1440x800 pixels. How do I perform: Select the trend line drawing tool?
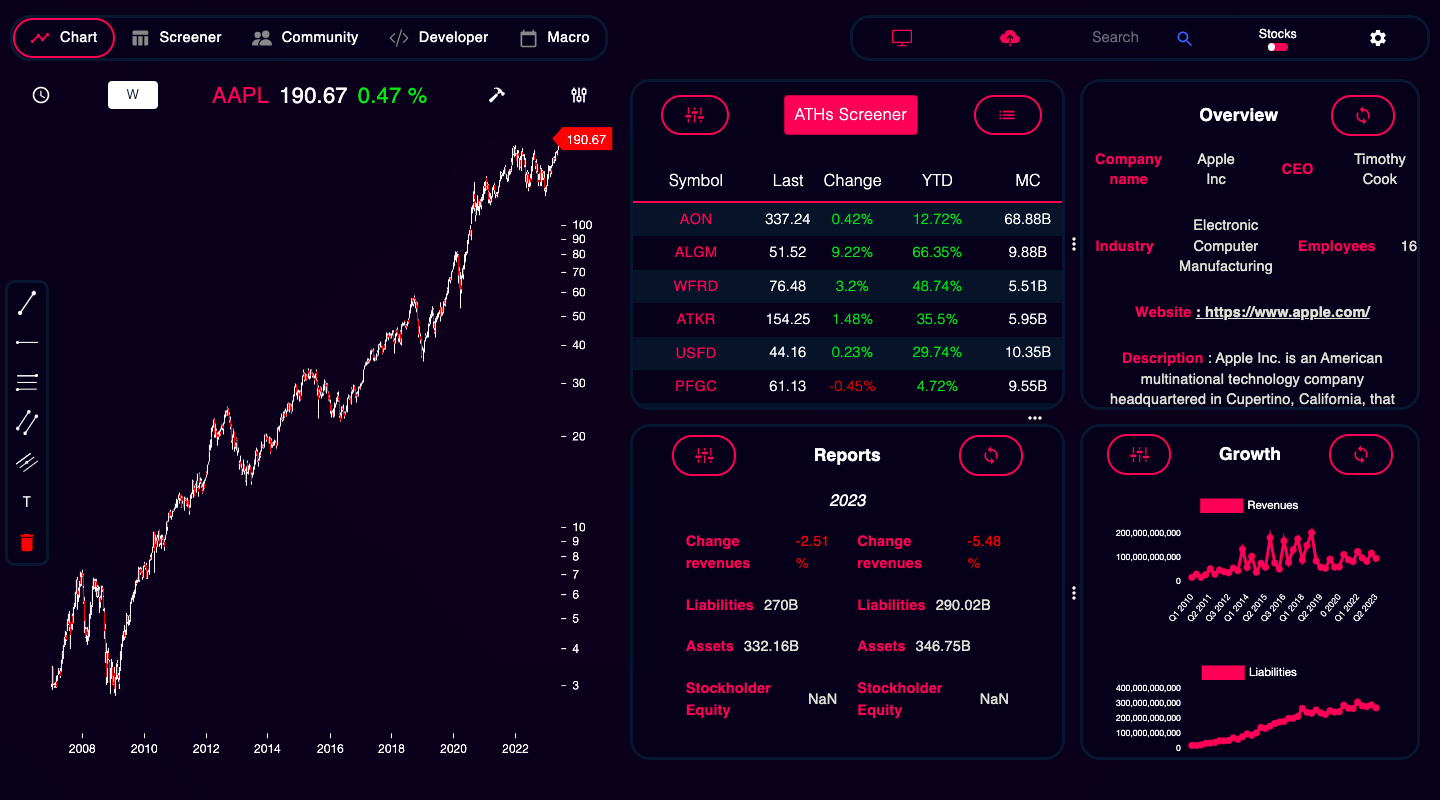(x=27, y=303)
